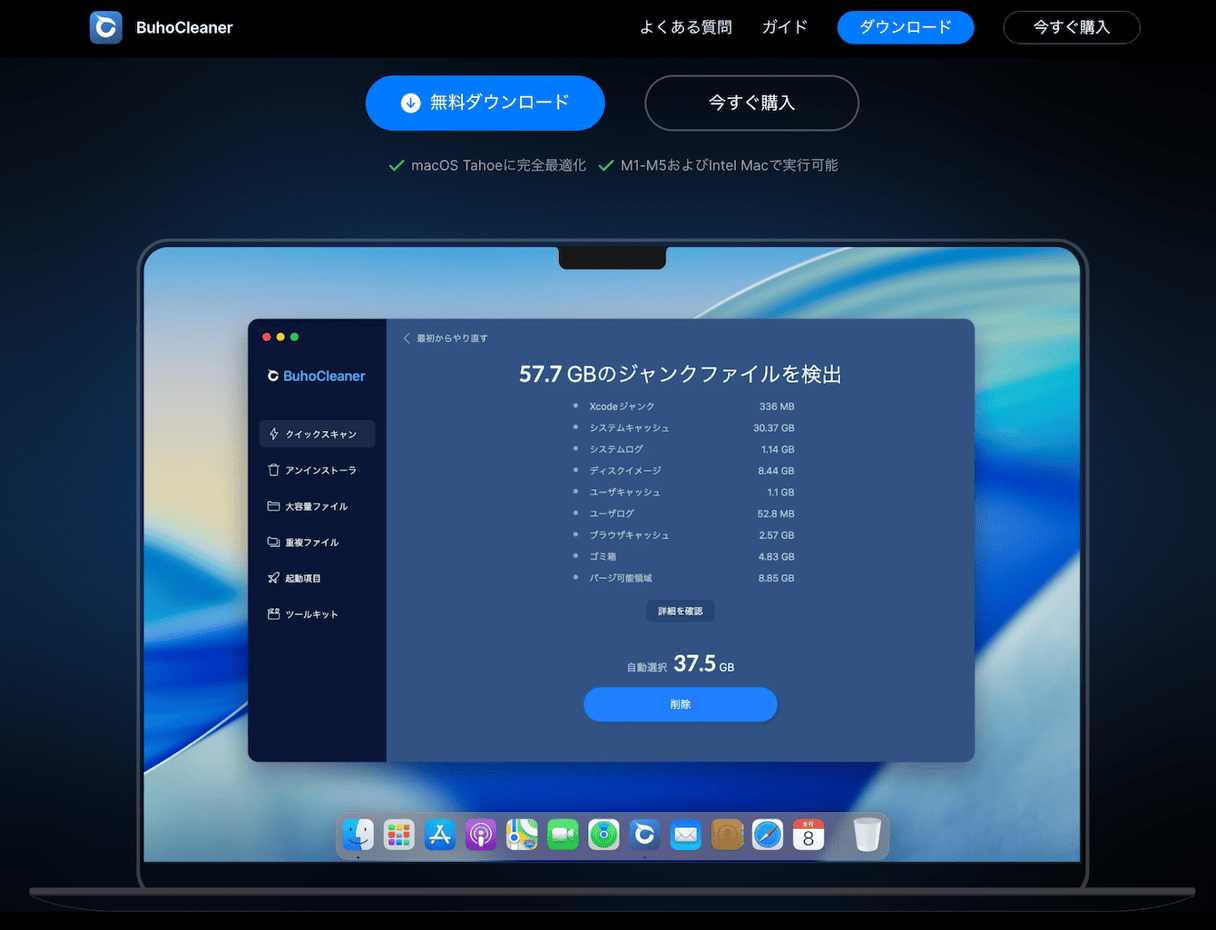1216x930 pixels.
Task: Click the 詳細を確認 button
Action: [x=680, y=610]
